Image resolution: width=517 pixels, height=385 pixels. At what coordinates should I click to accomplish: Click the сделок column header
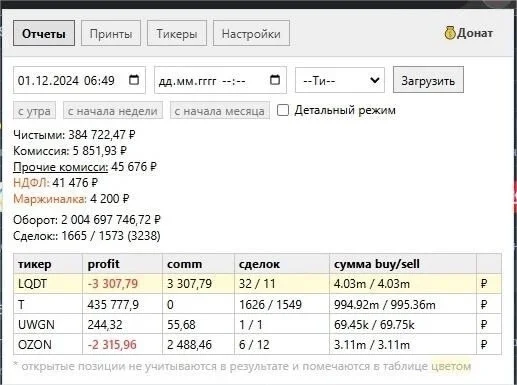click(x=282, y=264)
